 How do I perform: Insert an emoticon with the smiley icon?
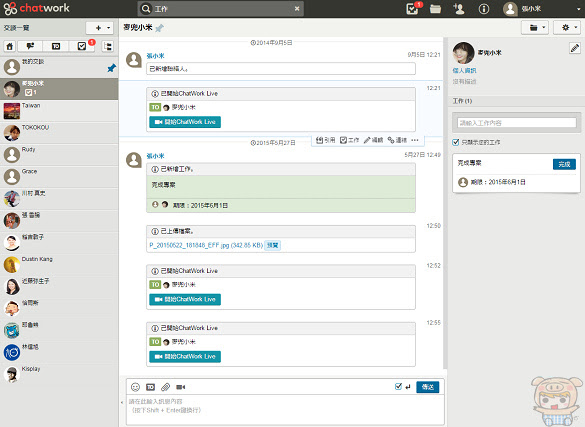135,387
